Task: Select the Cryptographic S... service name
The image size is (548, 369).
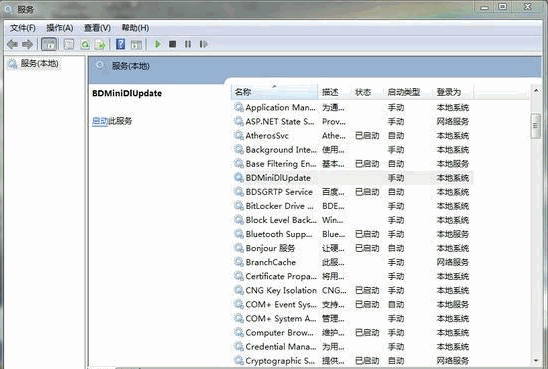Action: coord(280,361)
